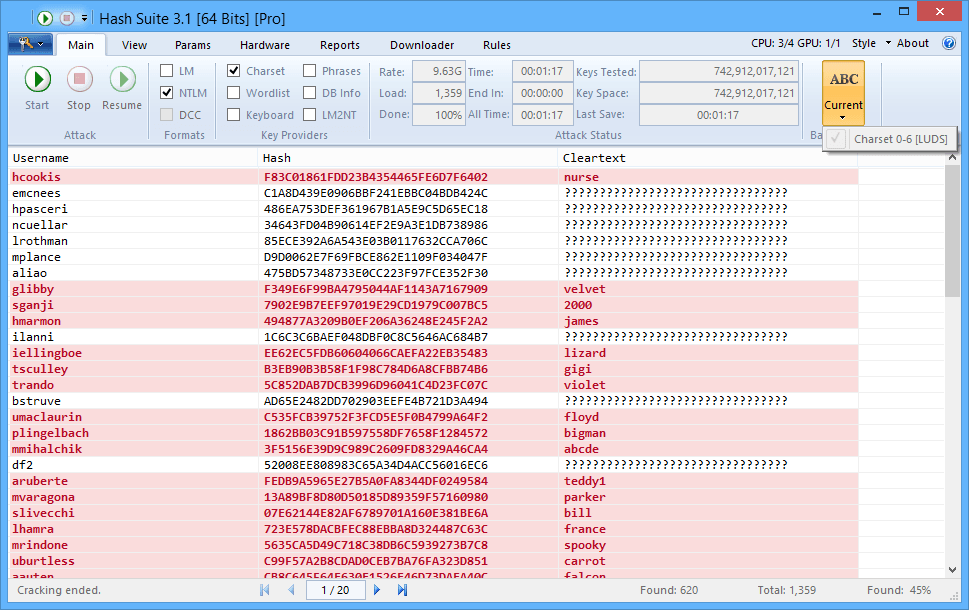This screenshot has height=610, width=969.
Task: Click the scrollbar up arrow
Action: coord(952,158)
